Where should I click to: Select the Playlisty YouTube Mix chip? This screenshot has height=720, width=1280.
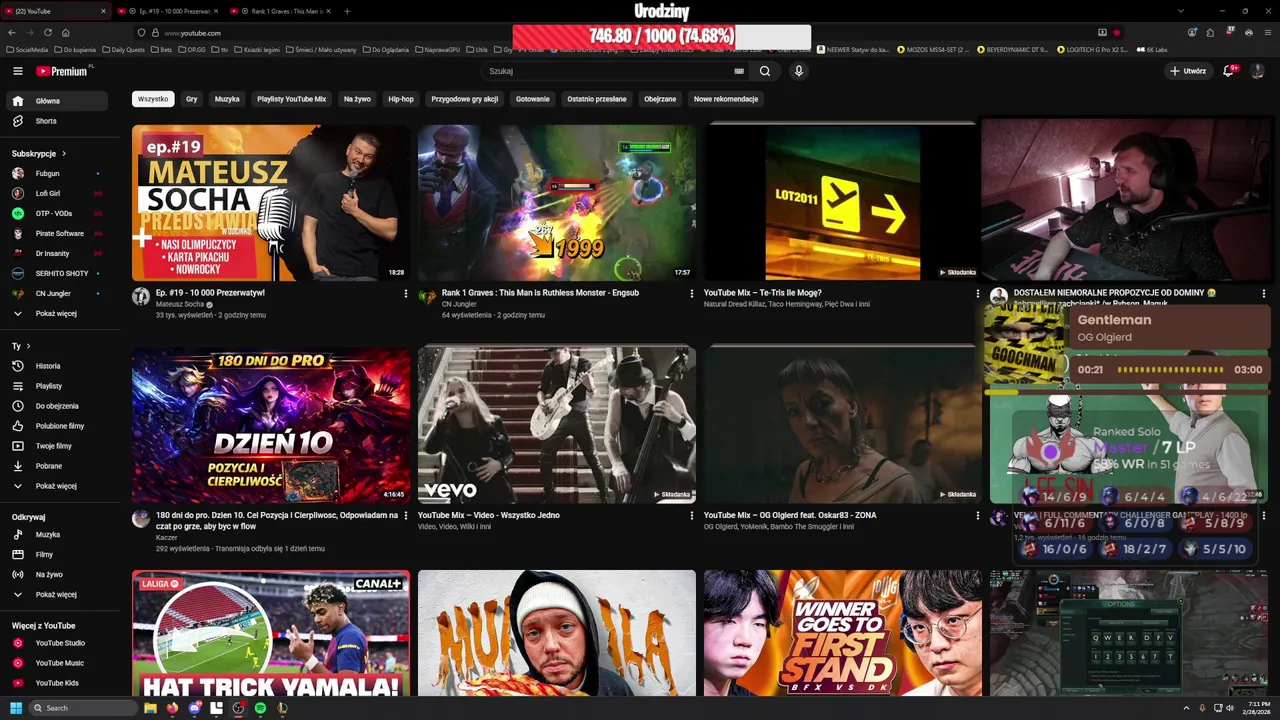[291, 99]
